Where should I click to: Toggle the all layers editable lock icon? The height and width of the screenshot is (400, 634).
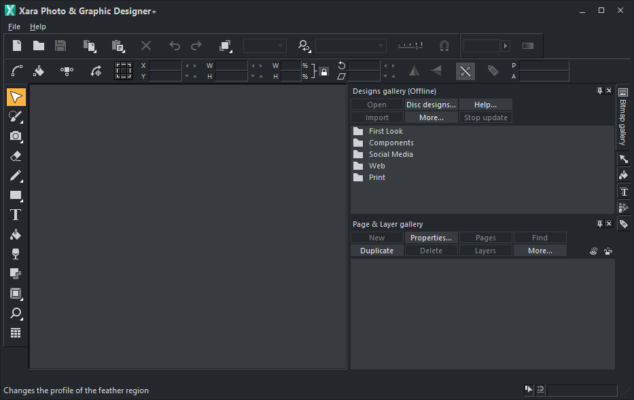pos(608,251)
